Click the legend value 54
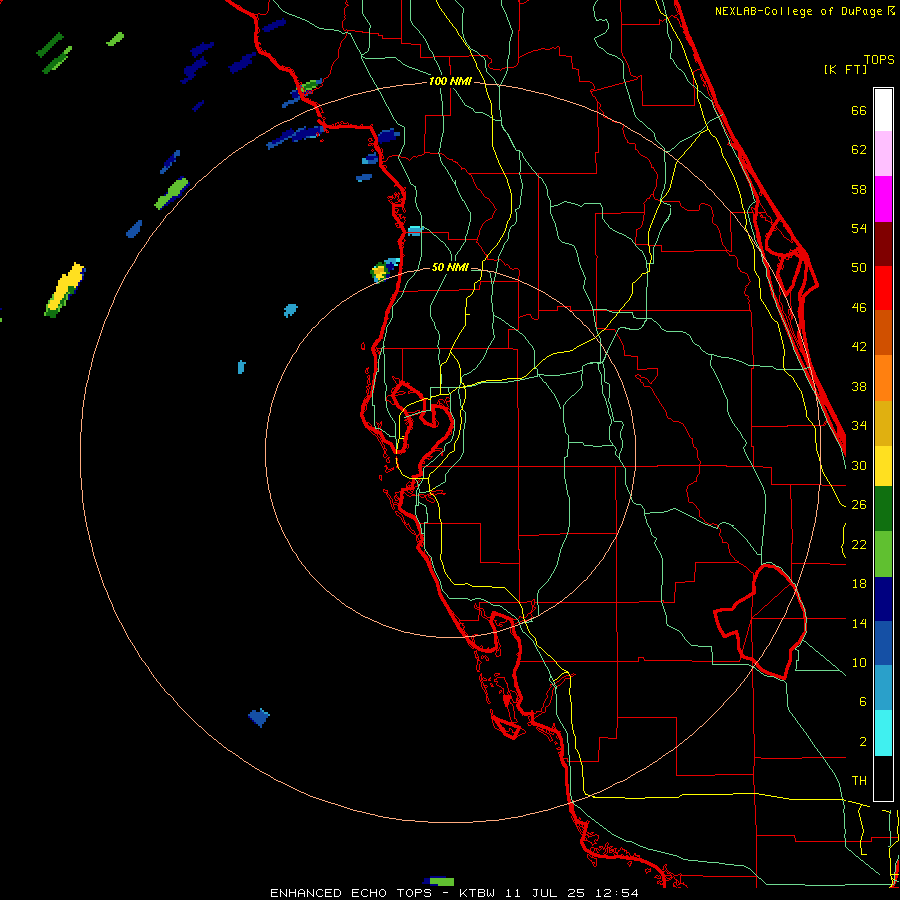900x900 pixels. (x=859, y=228)
